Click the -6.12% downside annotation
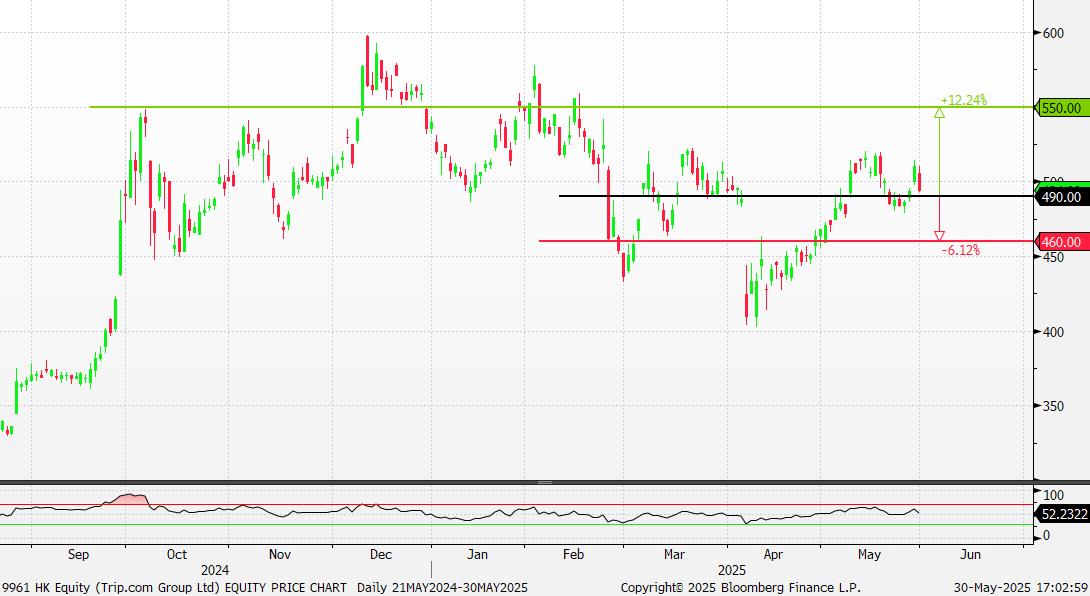Viewport: 1090px width, 596px height. tap(961, 250)
